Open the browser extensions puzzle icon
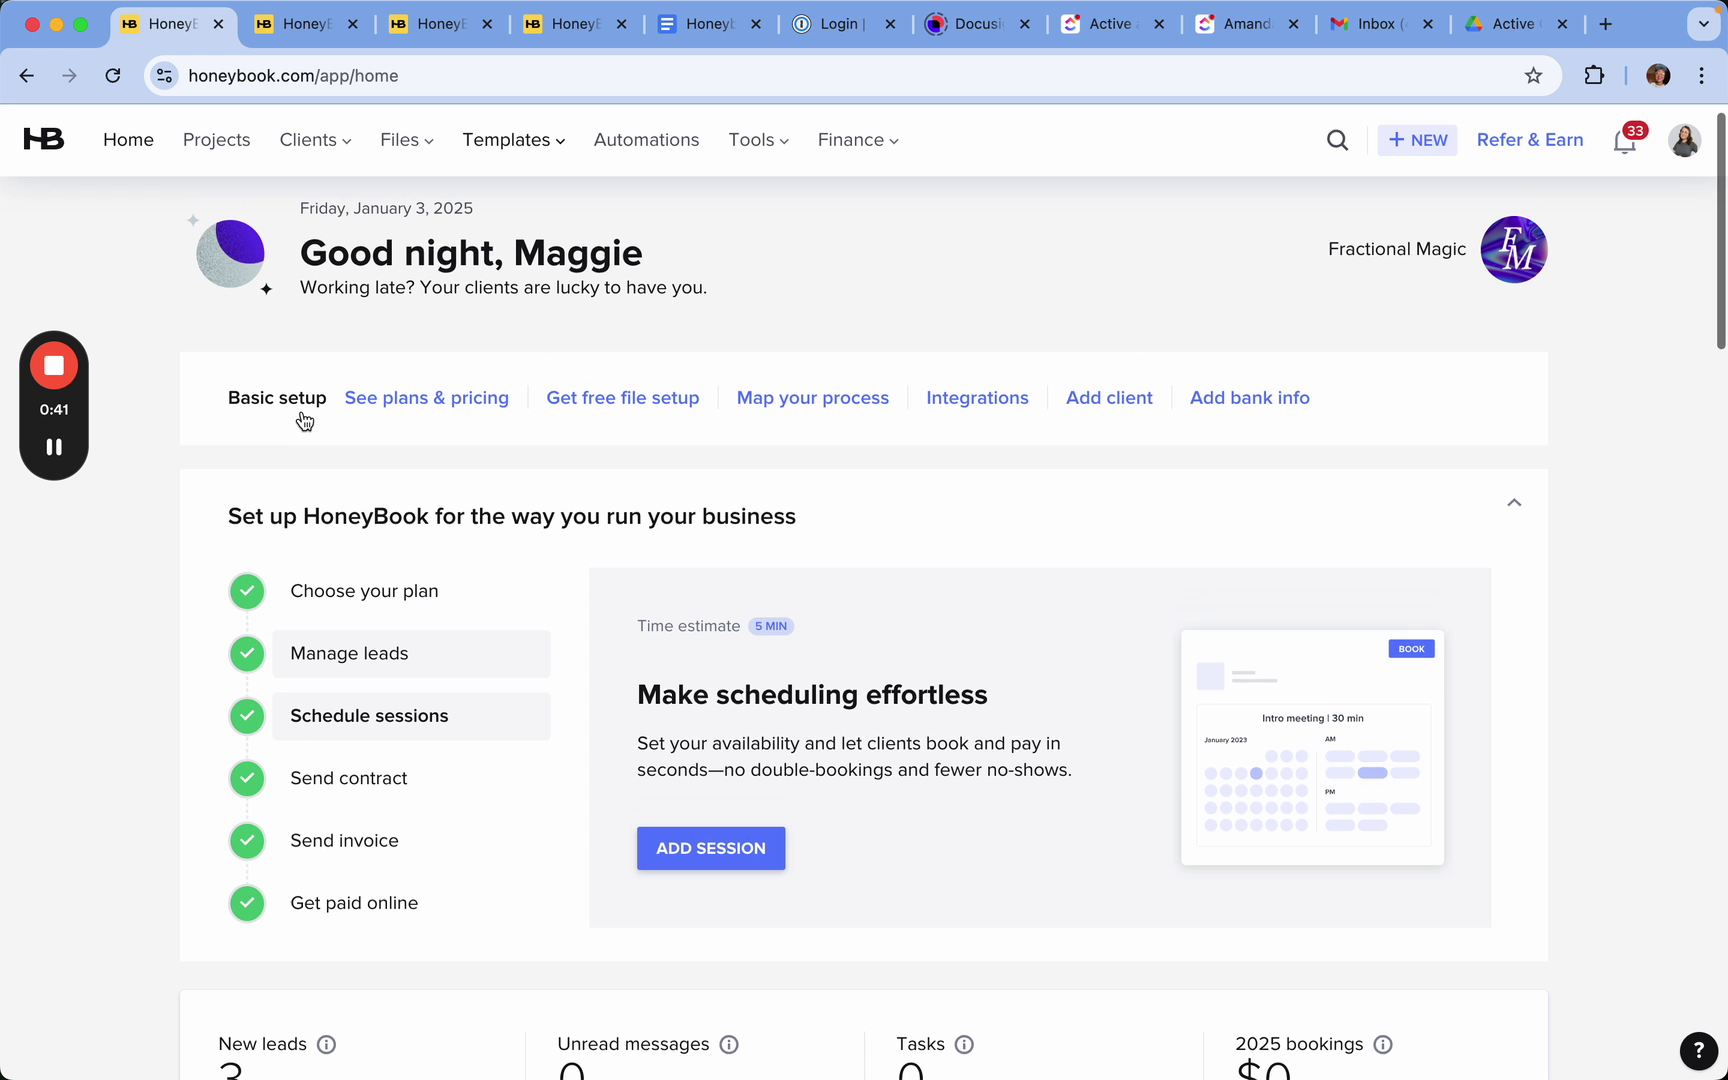Screen dimensions: 1728x1080 click(1594, 76)
